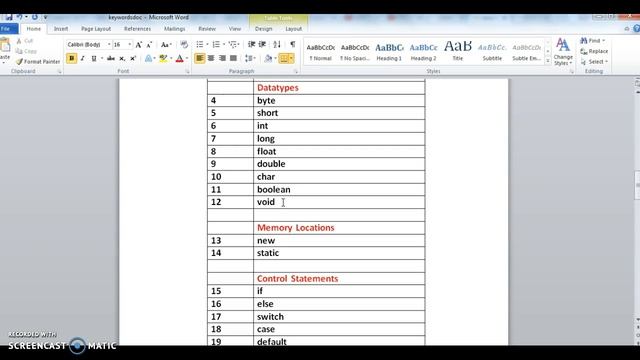The image size is (640, 360).
Task: Apply Multilevel List
Action: pyautogui.click(x=233, y=44)
